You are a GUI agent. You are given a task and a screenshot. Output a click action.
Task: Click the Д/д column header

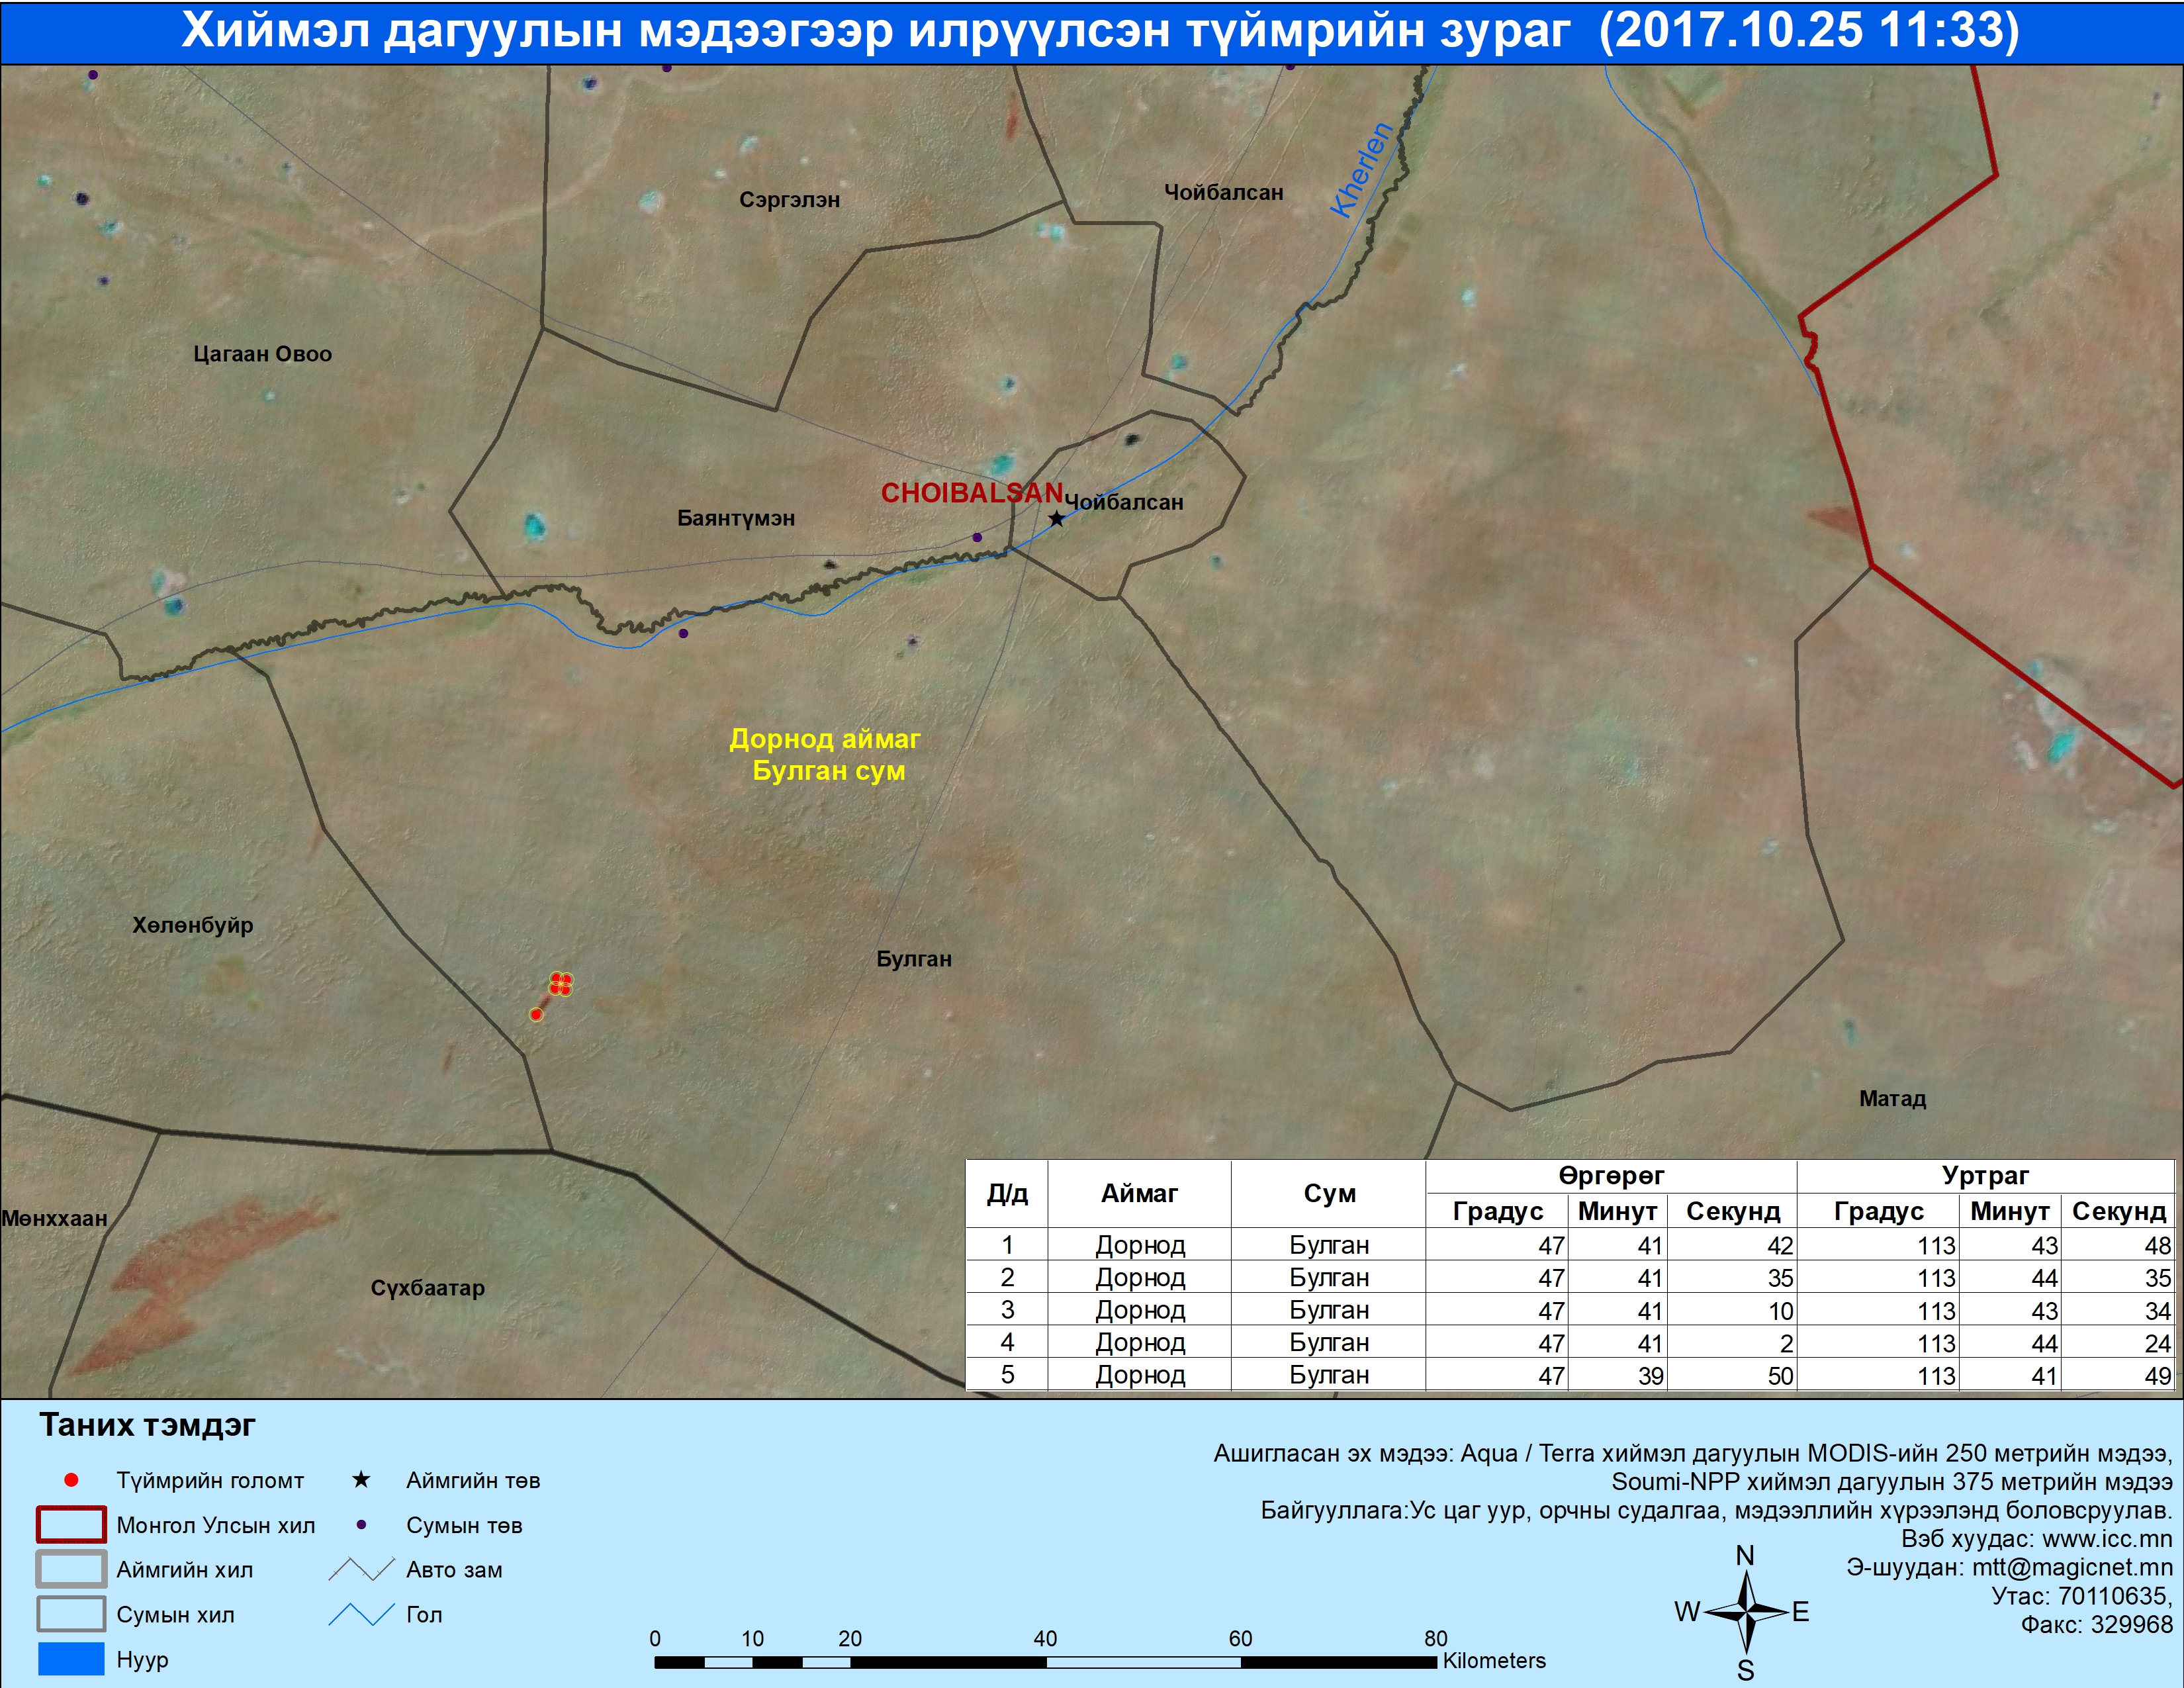click(x=1007, y=1193)
